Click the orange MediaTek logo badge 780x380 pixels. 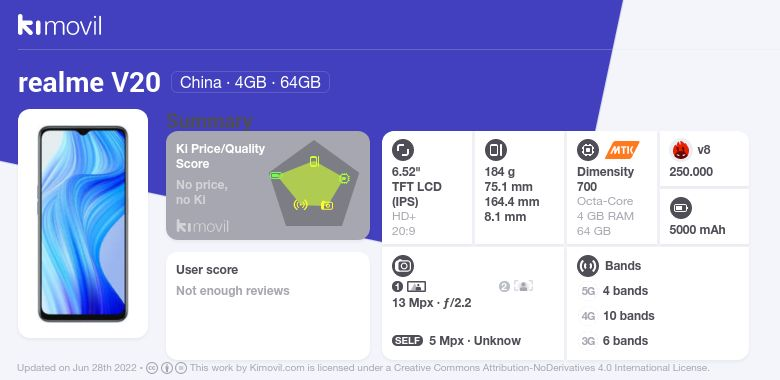pyautogui.click(x=622, y=150)
